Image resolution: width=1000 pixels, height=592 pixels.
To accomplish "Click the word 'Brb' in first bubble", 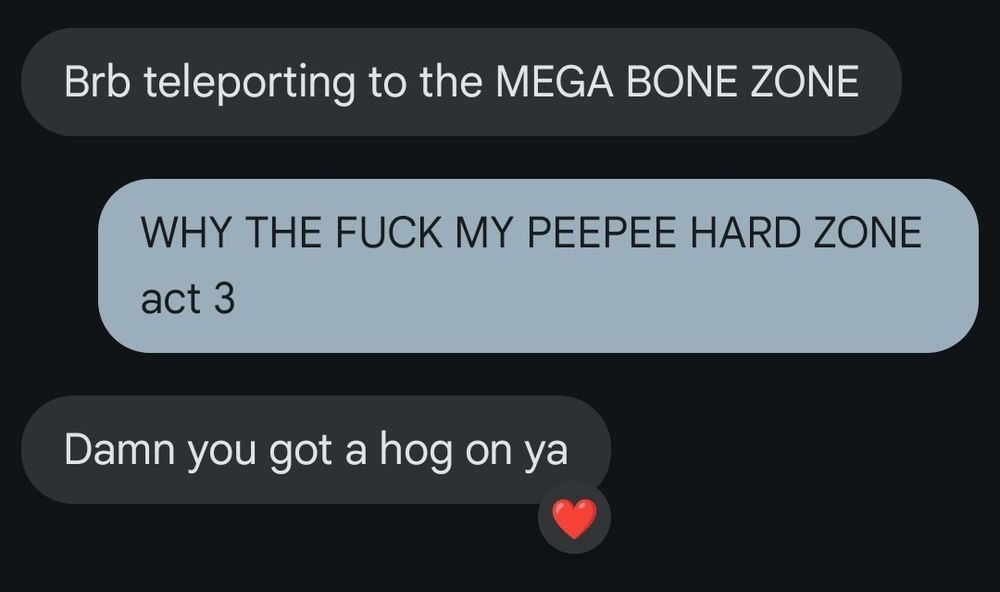I will coord(97,82).
